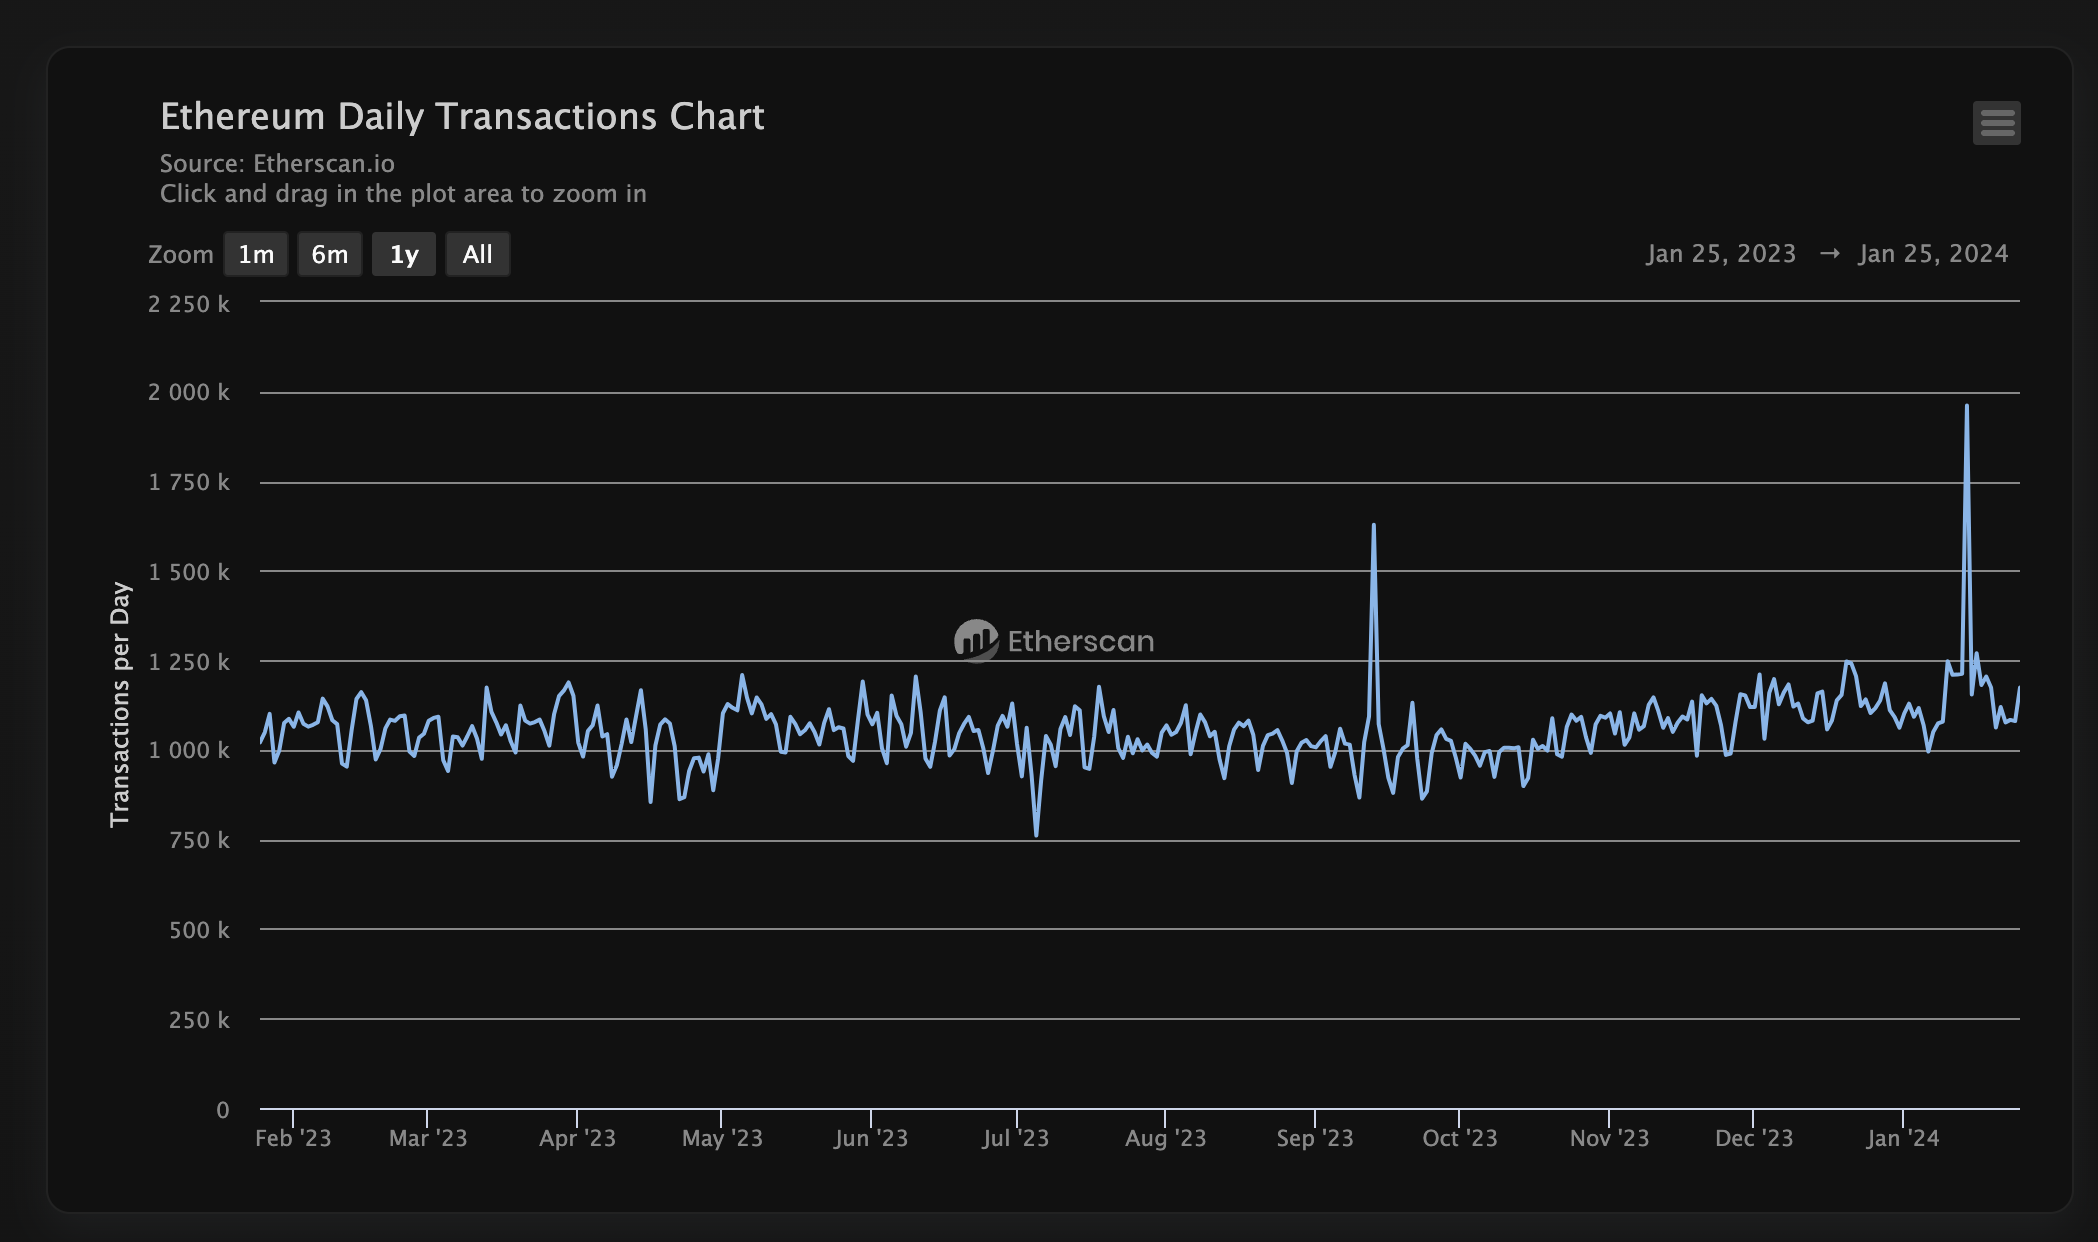Screen dimensions: 2098x1242
Task: Click the Zoom label beside range buttons
Action: 181,255
